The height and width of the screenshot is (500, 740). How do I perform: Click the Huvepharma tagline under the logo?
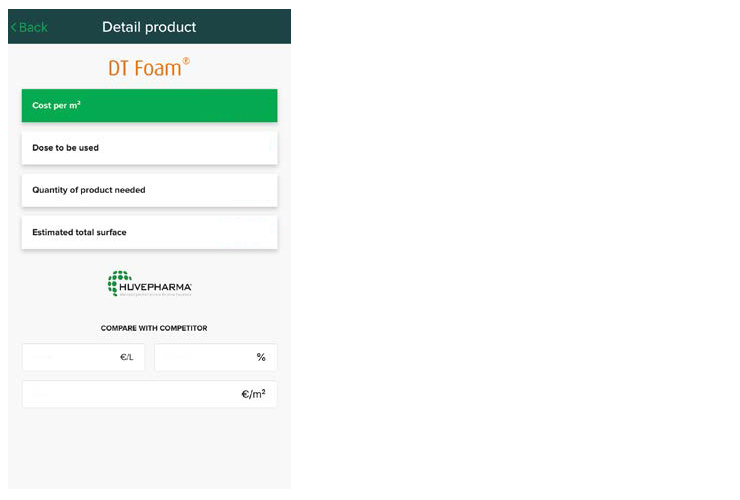pyautogui.click(x=150, y=295)
